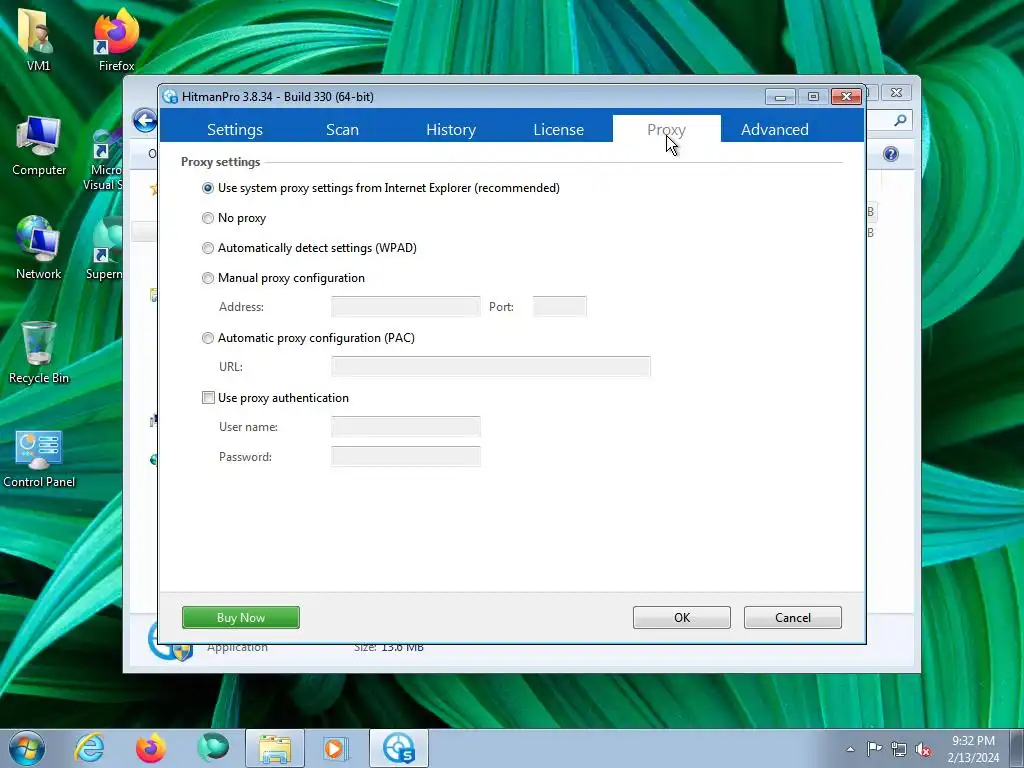Click the PAC URL field
The height and width of the screenshot is (768, 1024).
coord(490,366)
